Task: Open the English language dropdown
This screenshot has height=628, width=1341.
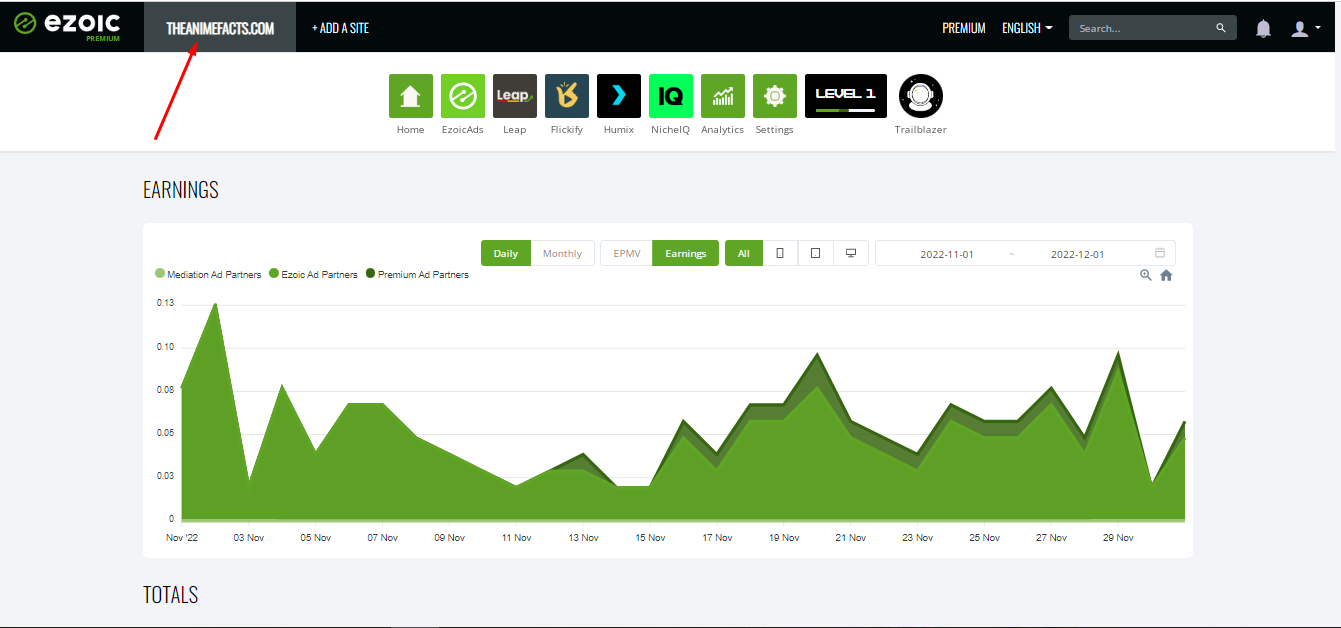Action: (x=1027, y=28)
